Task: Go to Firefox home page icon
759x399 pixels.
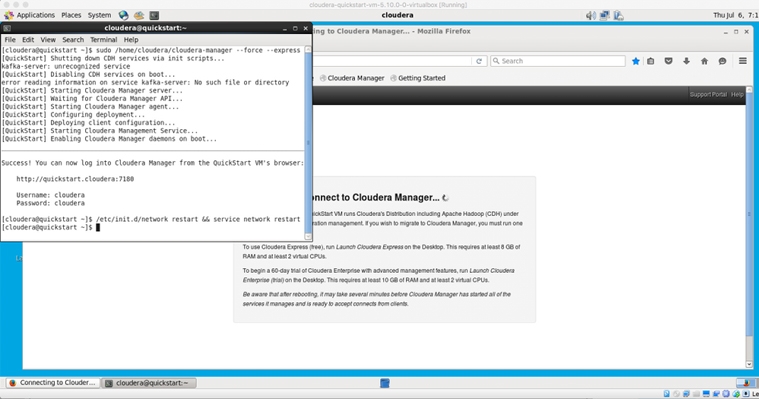Action: tap(704, 61)
